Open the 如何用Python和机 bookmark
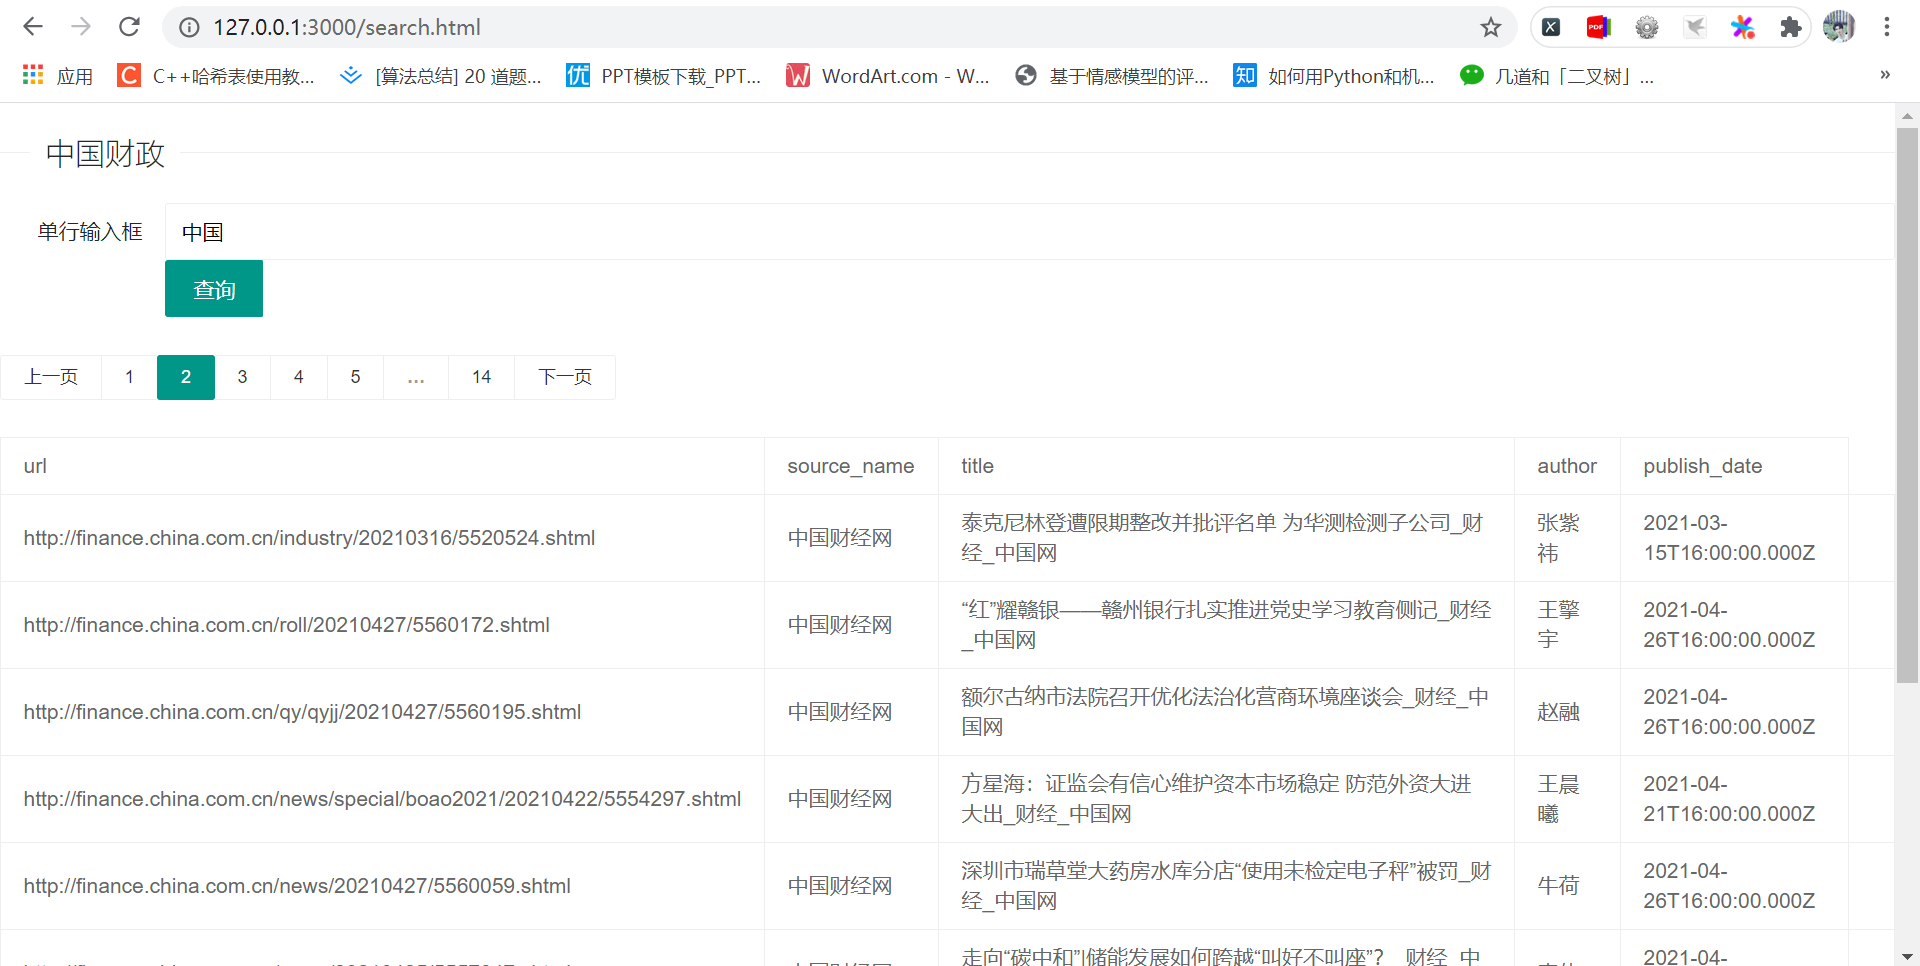 pos(1334,76)
